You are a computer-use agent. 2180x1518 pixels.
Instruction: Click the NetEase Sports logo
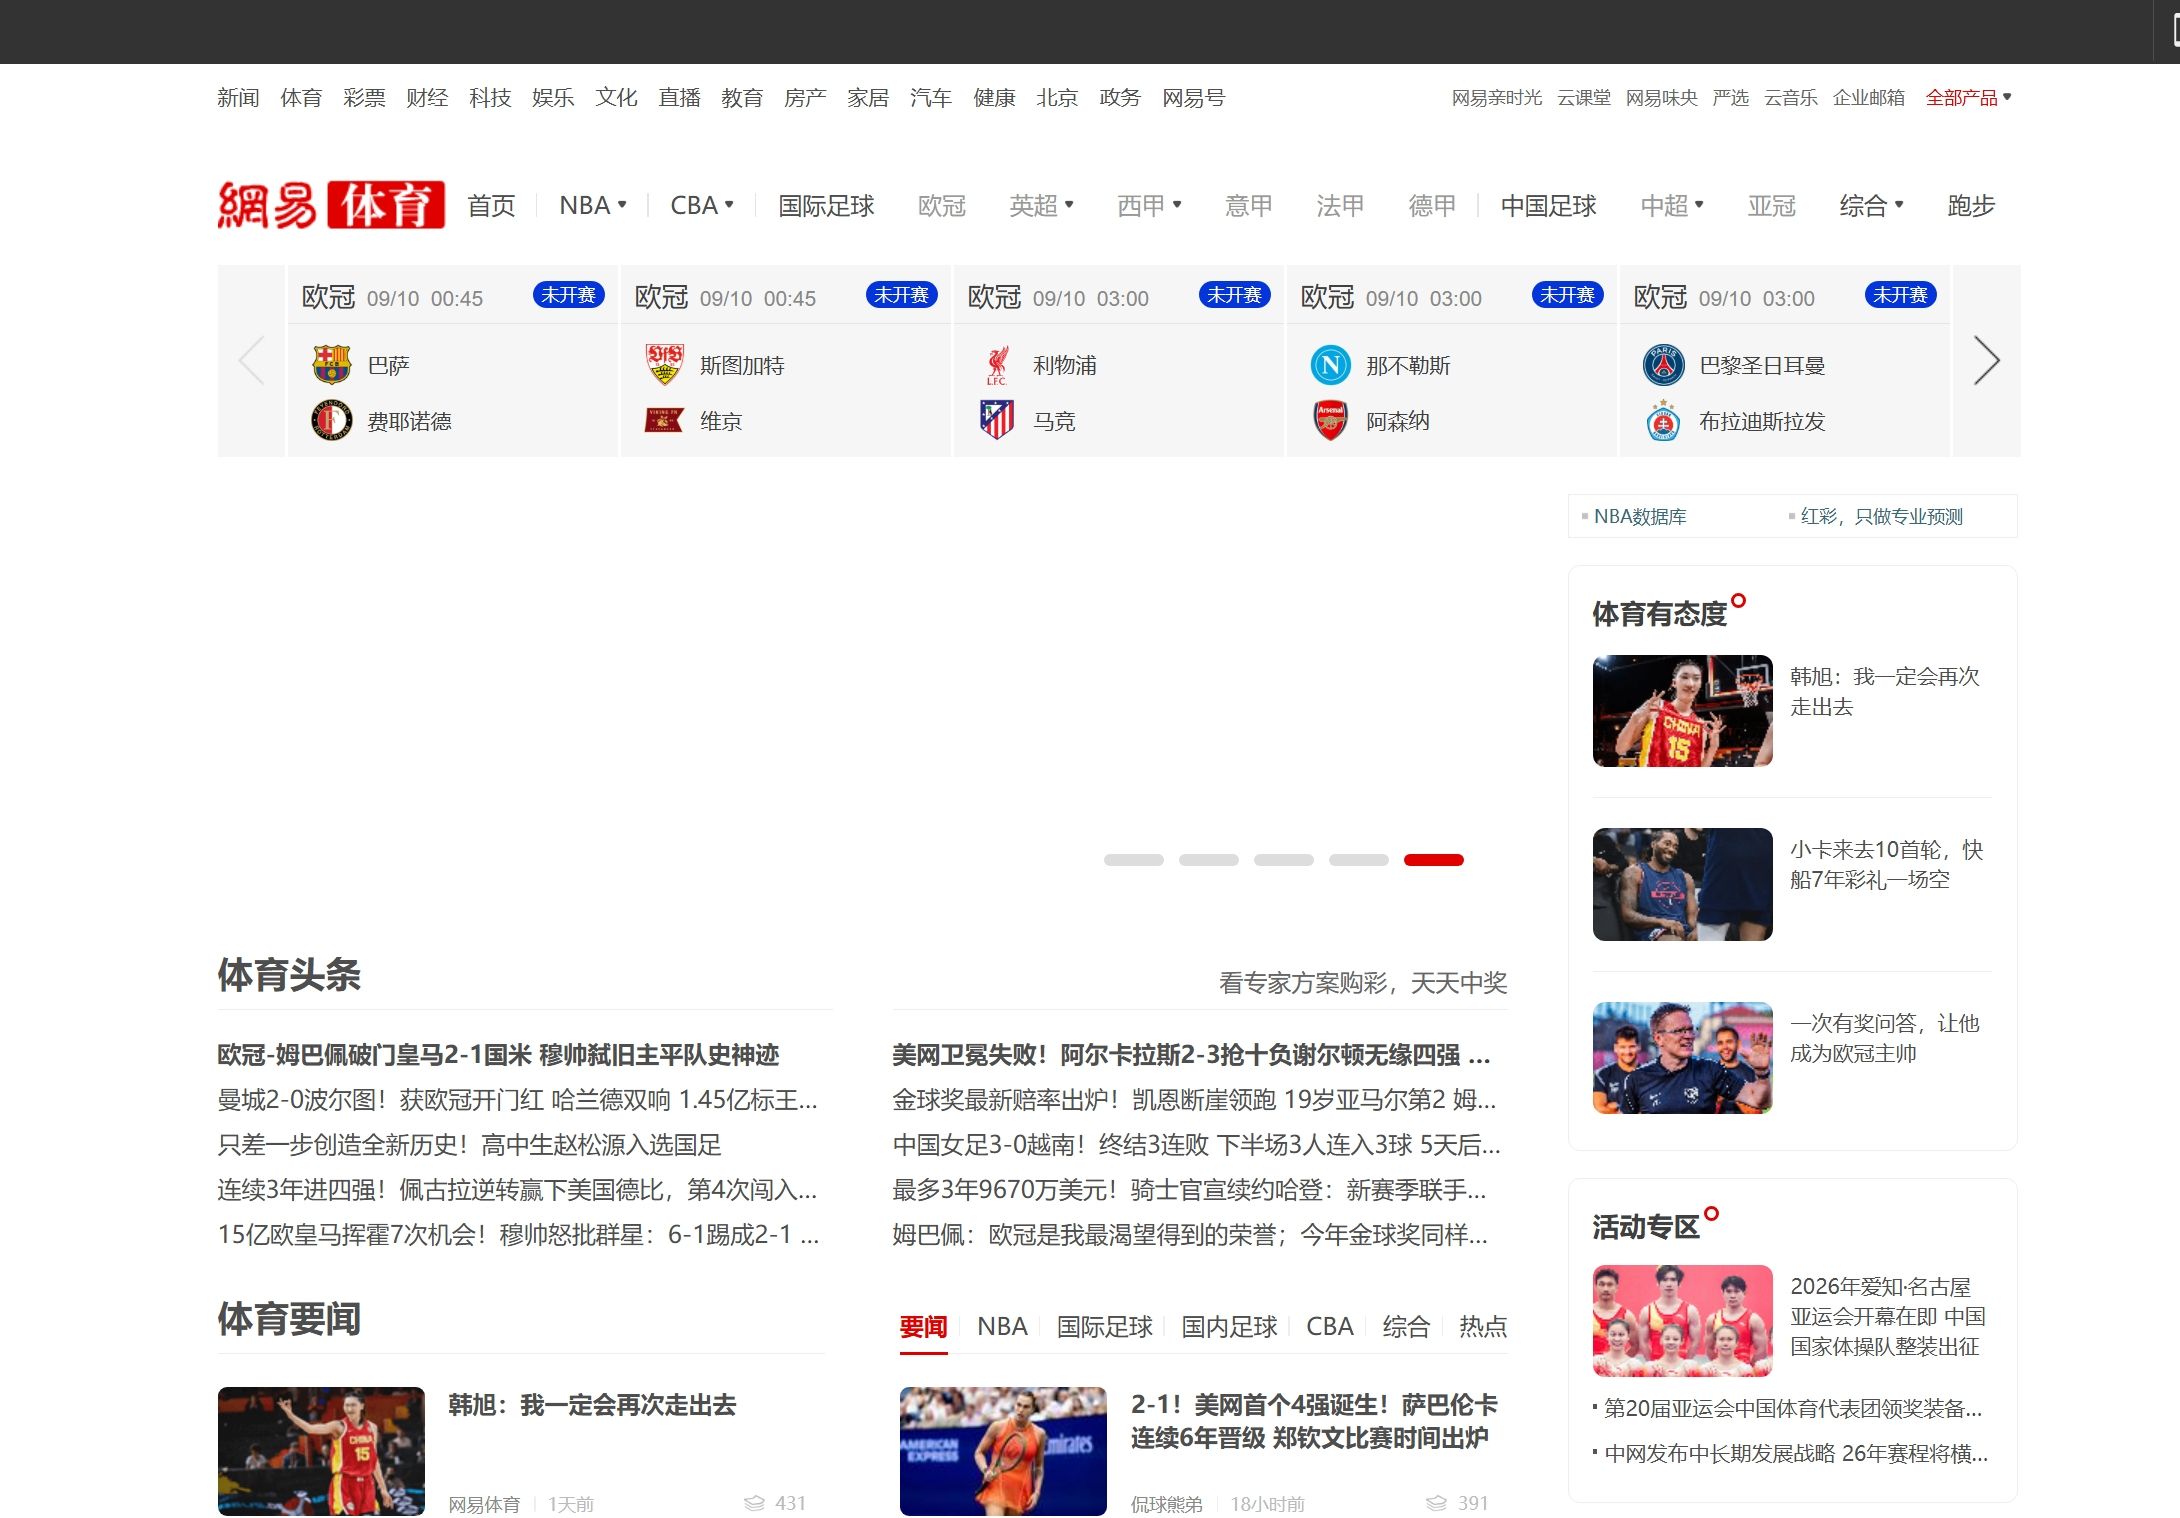tap(331, 205)
